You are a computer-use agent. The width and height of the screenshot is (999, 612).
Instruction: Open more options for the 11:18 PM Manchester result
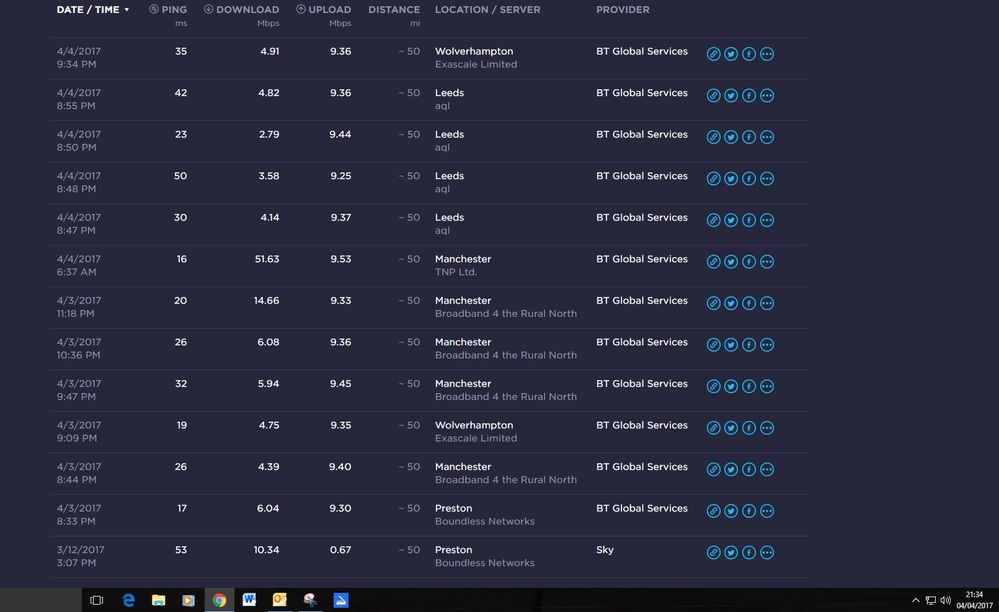[767, 303]
